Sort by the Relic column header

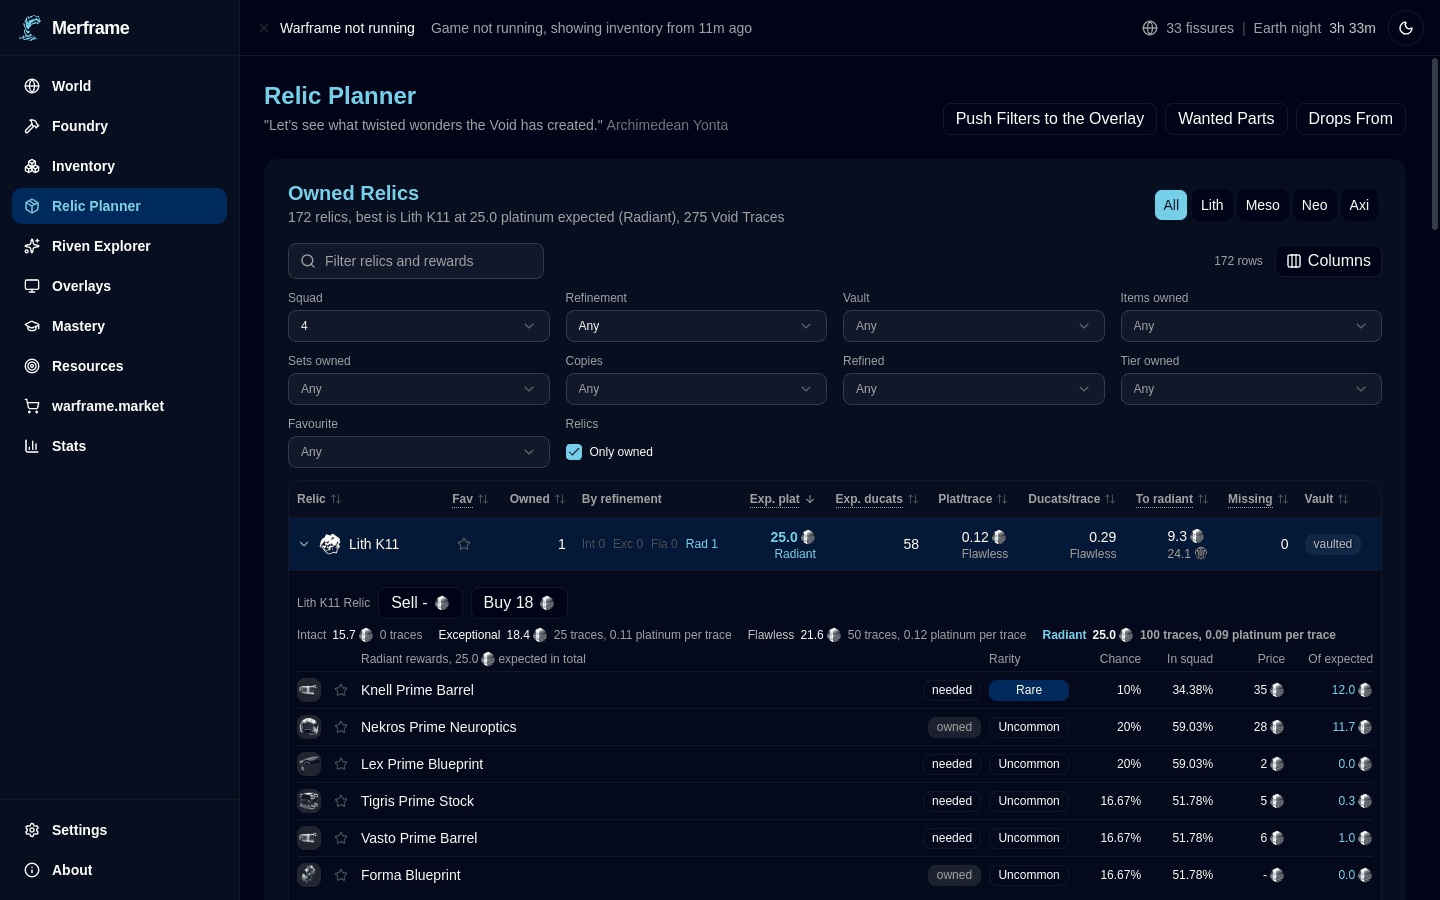319,499
